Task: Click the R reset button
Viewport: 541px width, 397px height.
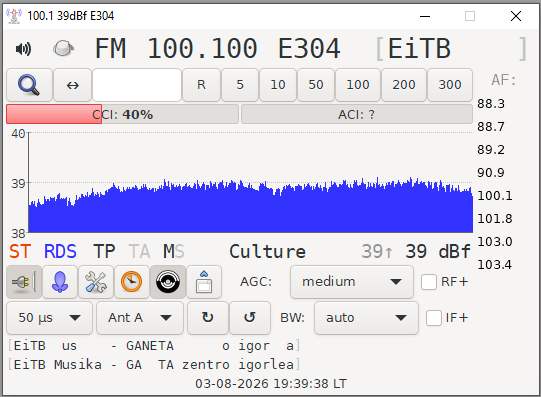Action: click(201, 85)
